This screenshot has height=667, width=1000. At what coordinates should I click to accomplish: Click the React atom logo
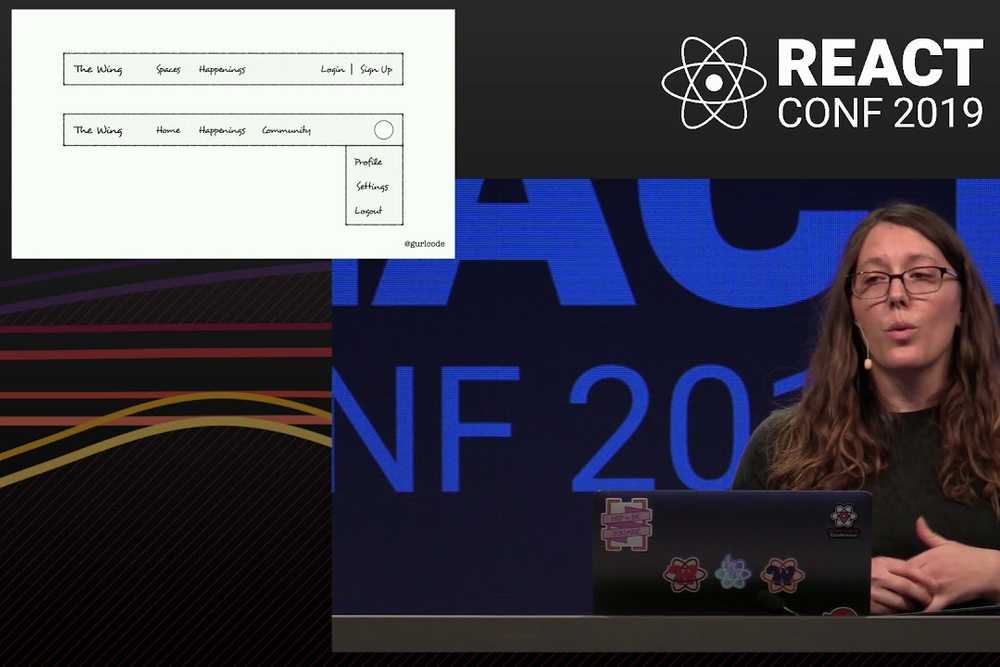[714, 82]
